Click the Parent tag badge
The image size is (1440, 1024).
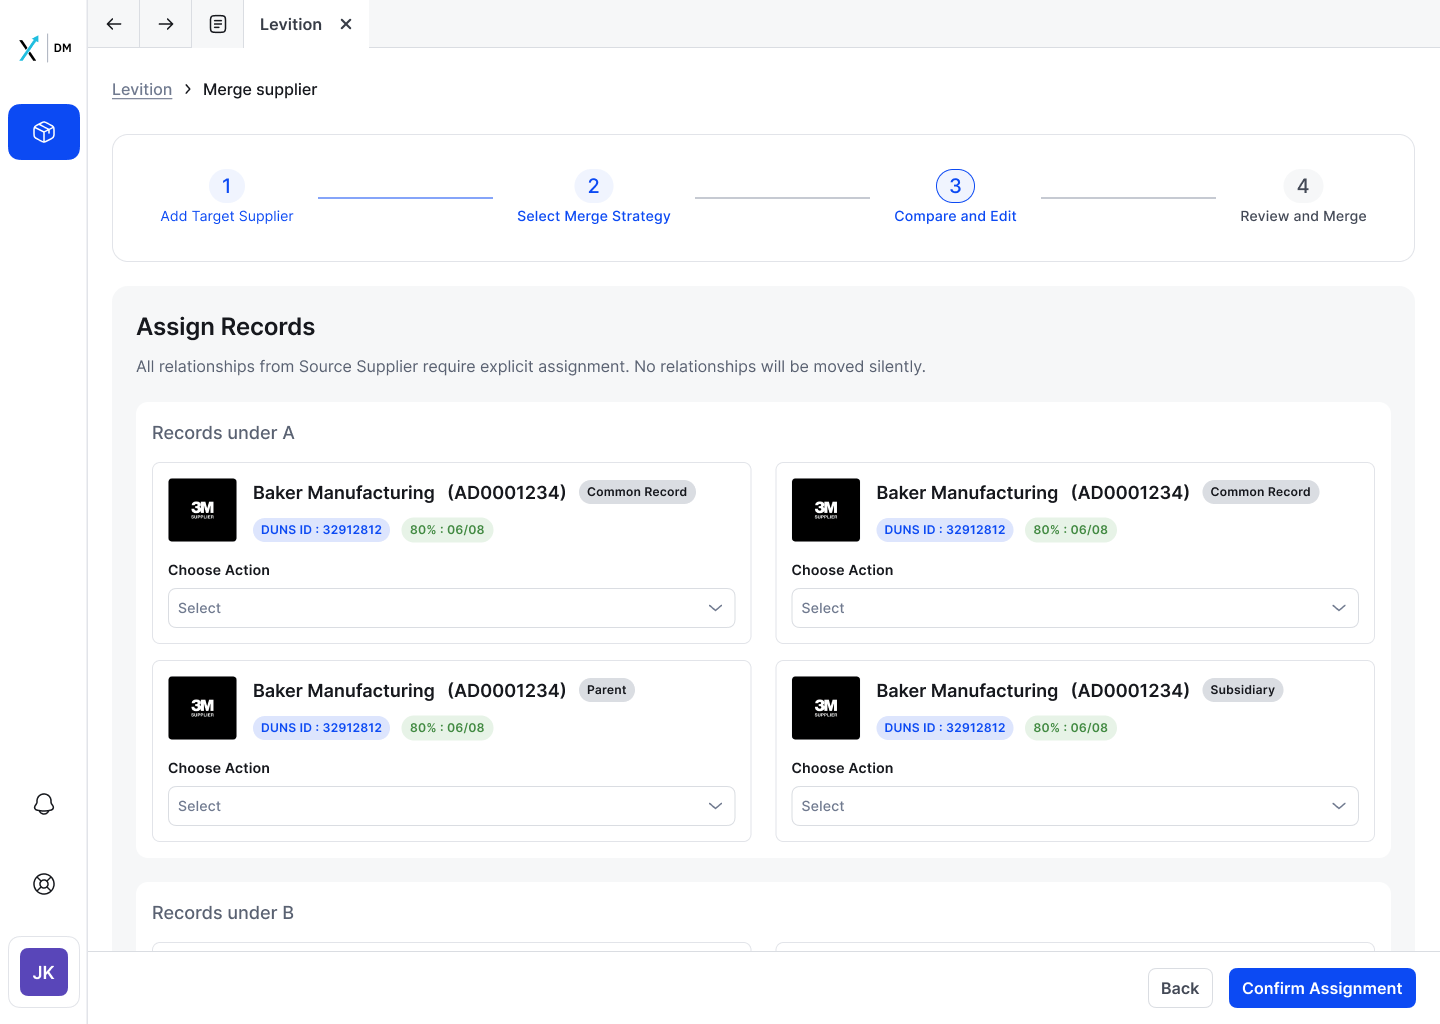607,690
